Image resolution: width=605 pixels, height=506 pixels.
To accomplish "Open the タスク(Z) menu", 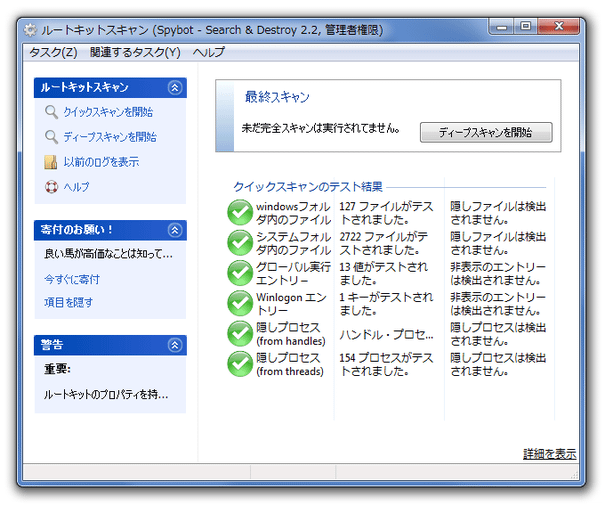I will [53, 52].
